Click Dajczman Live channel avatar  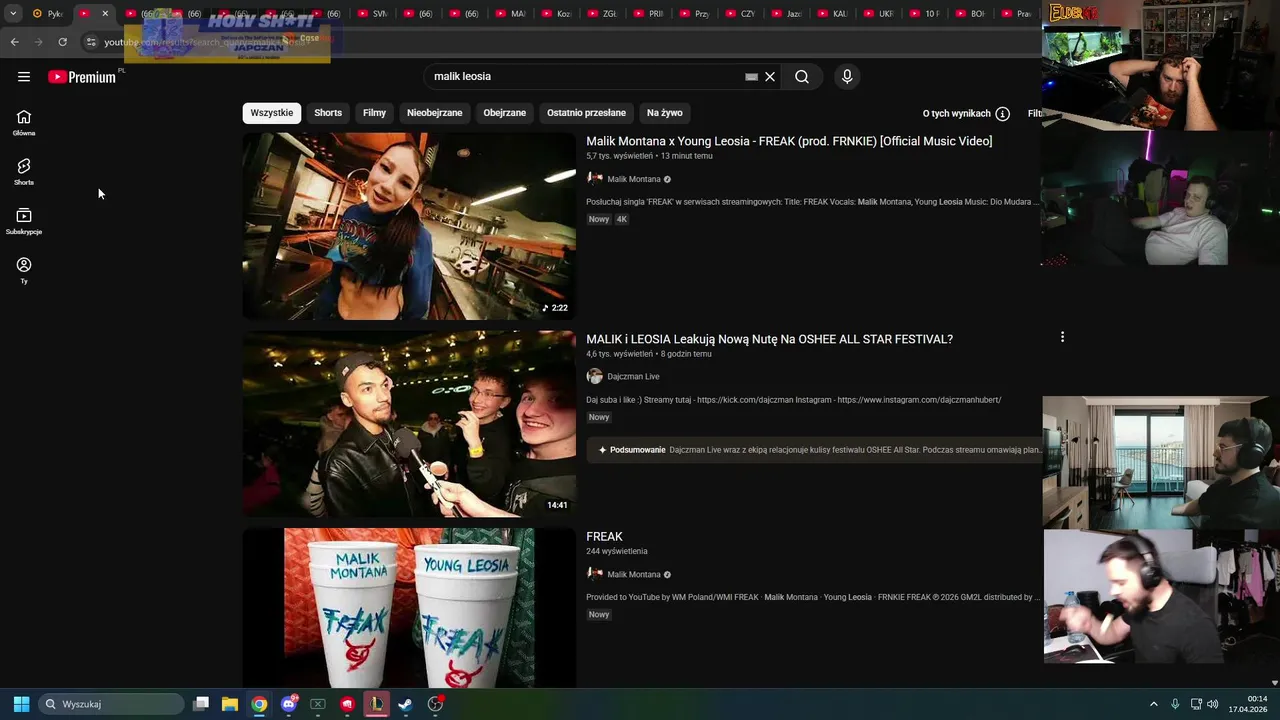[x=595, y=376]
